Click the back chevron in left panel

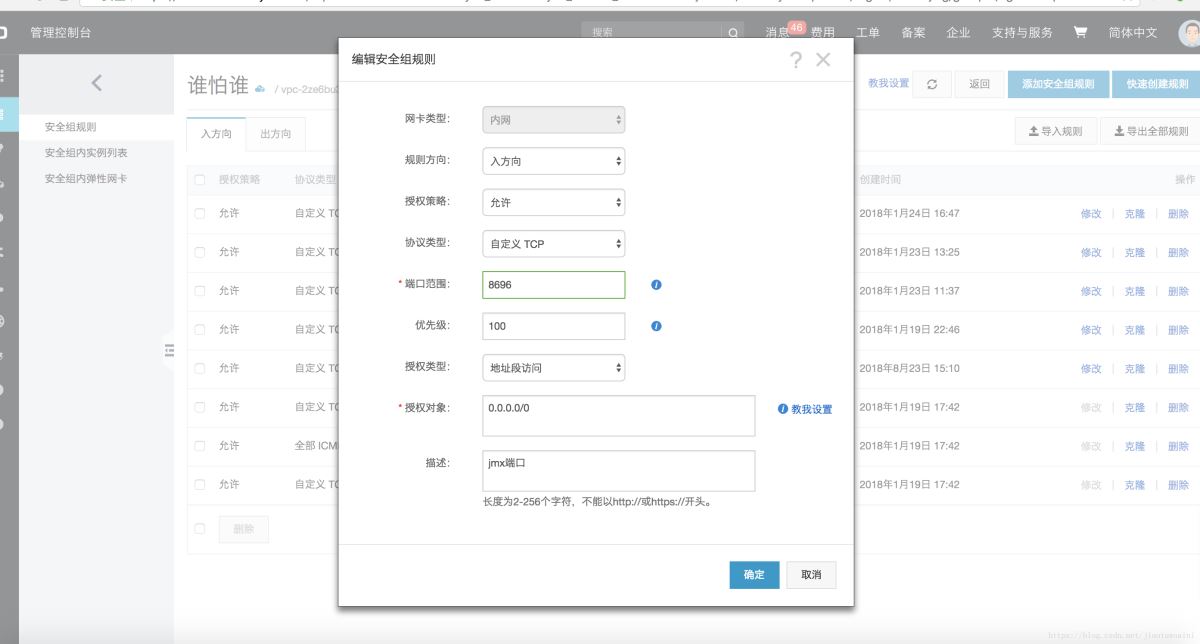pyautogui.click(x=96, y=83)
